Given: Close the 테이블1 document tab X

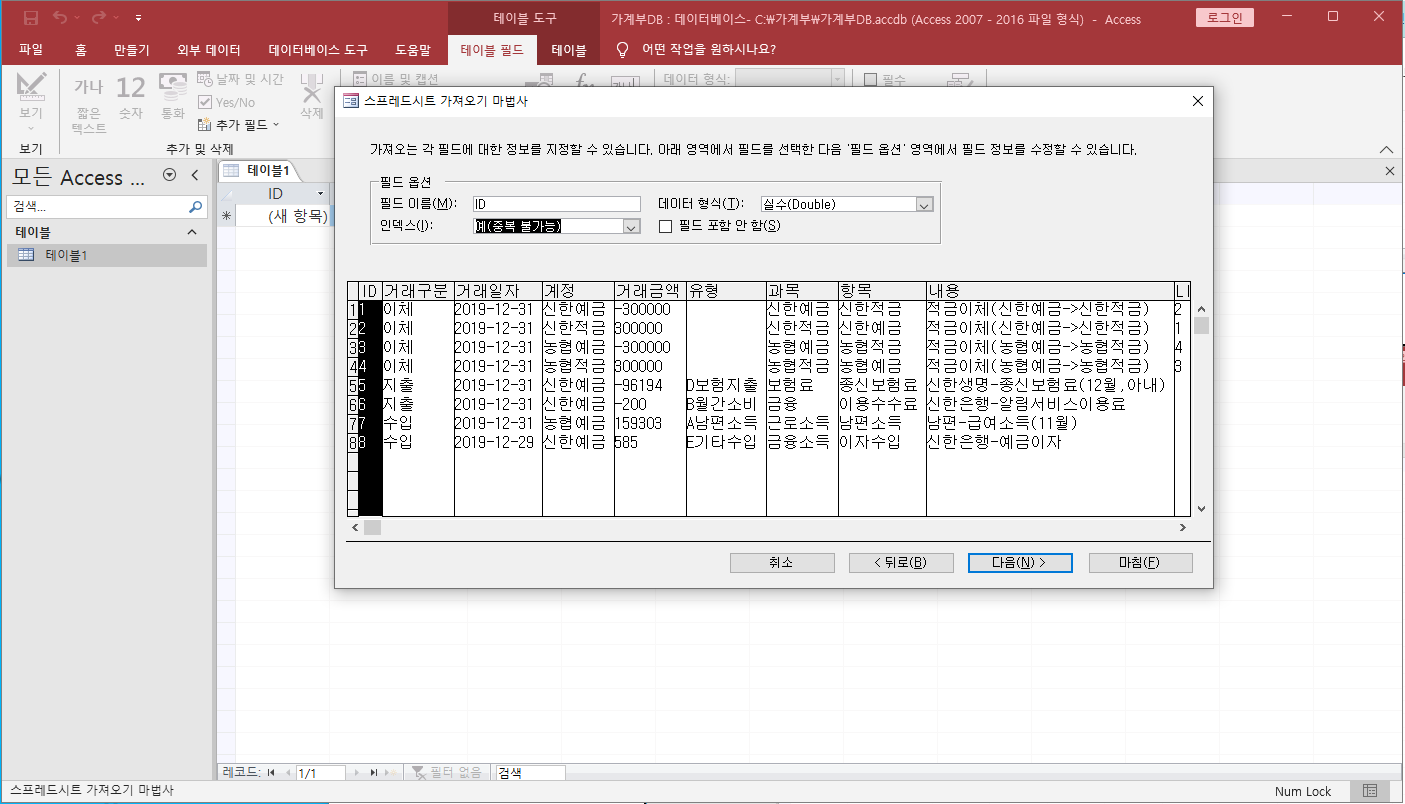Looking at the screenshot, I should (x=1389, y=171).
